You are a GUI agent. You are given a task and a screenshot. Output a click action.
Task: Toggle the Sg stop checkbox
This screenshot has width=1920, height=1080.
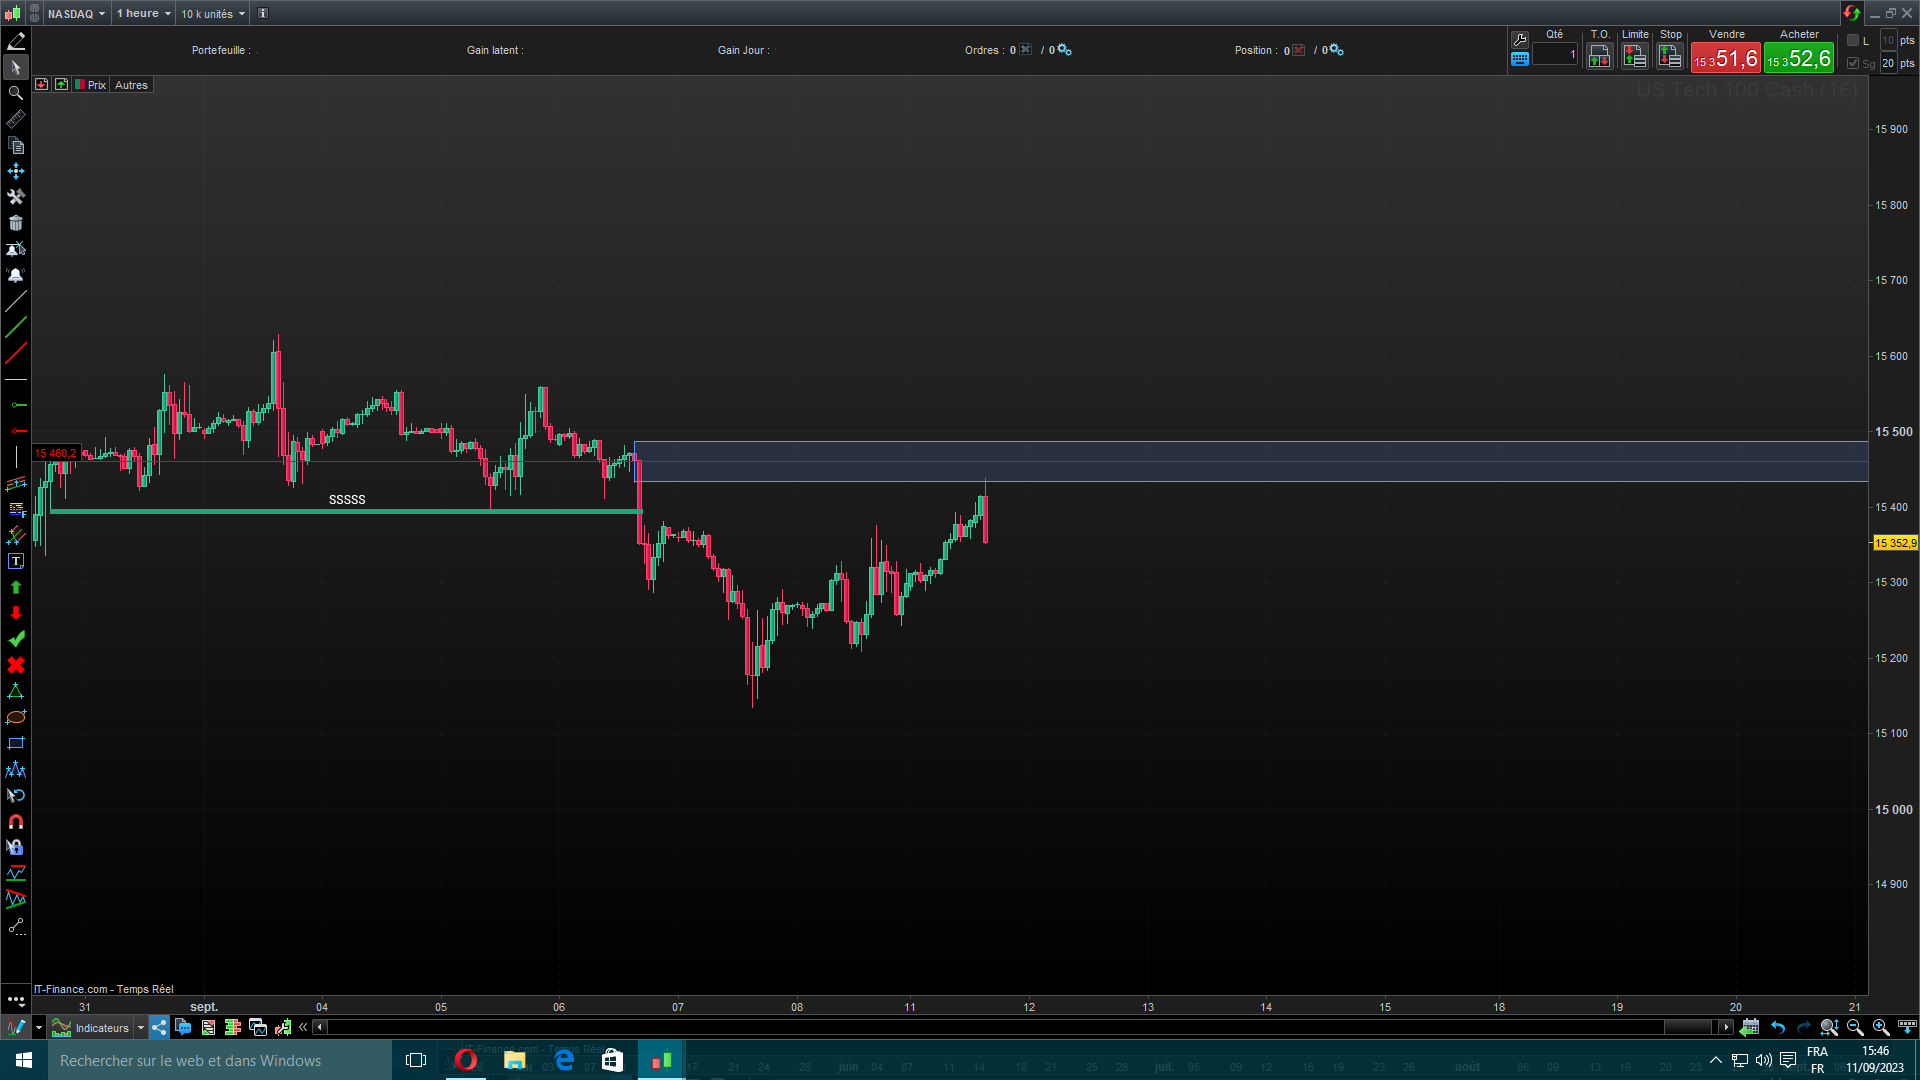[x=1853, y=63]
